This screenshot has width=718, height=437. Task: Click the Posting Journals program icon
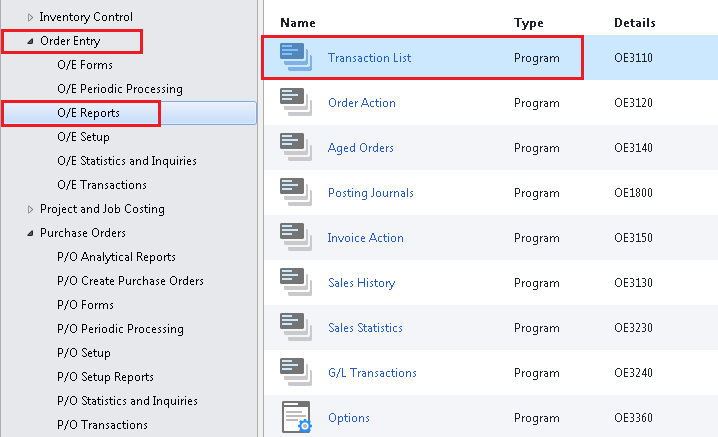tap(295, 192)
